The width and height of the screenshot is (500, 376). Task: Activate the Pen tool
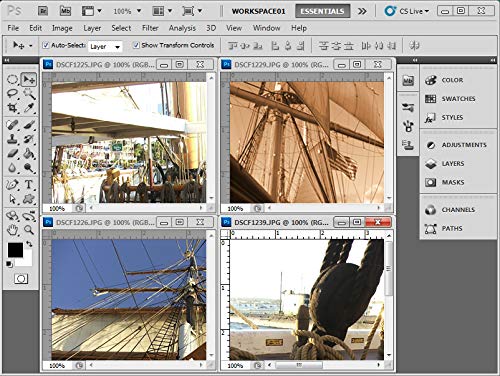(x=12, y=184)
